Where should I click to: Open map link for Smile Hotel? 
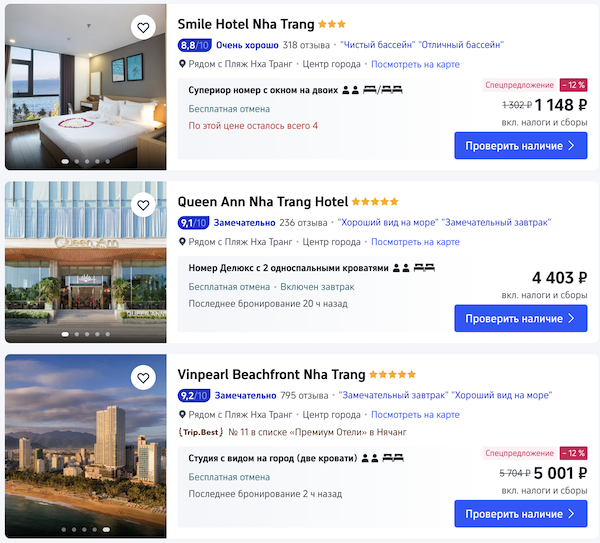pos(415,64)
